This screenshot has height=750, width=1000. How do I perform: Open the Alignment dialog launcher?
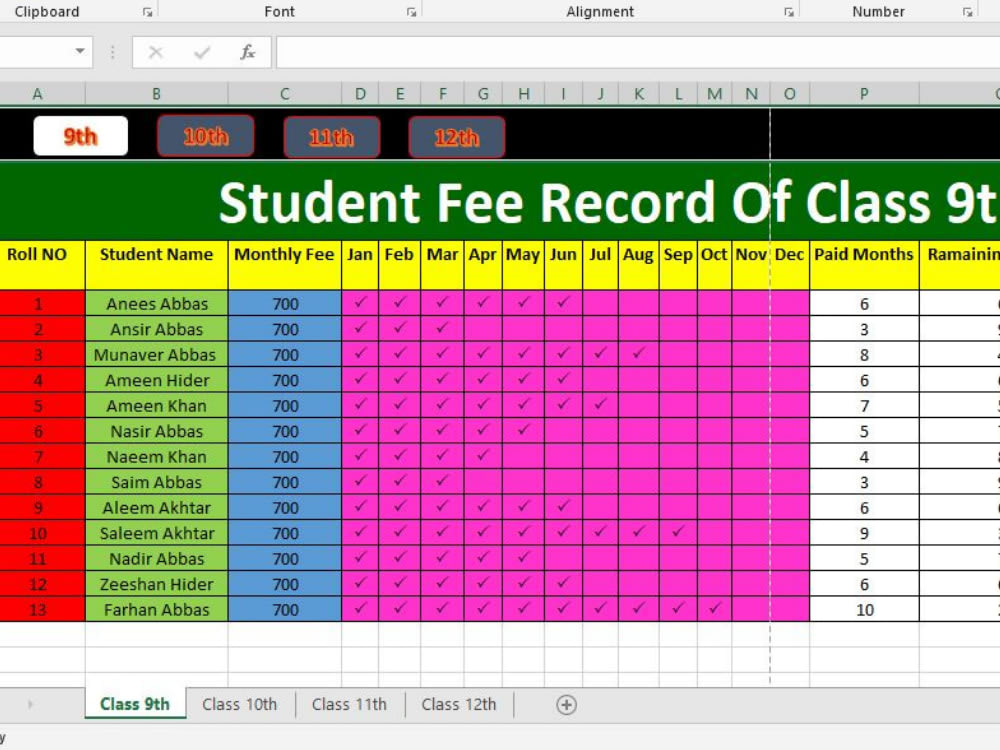point(789,12)
